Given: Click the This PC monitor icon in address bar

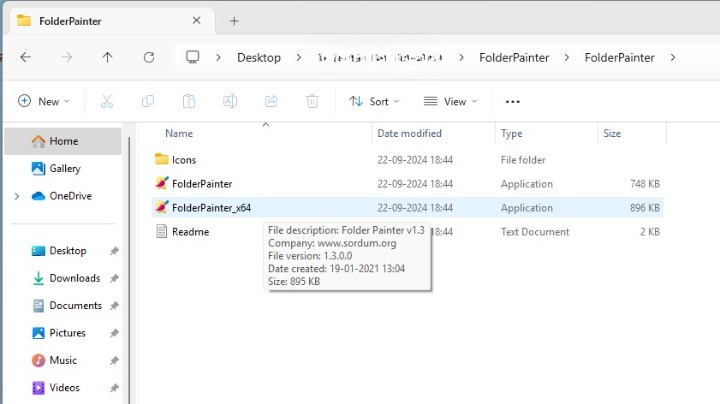Looking at the screenshot, I should [192, 57].
